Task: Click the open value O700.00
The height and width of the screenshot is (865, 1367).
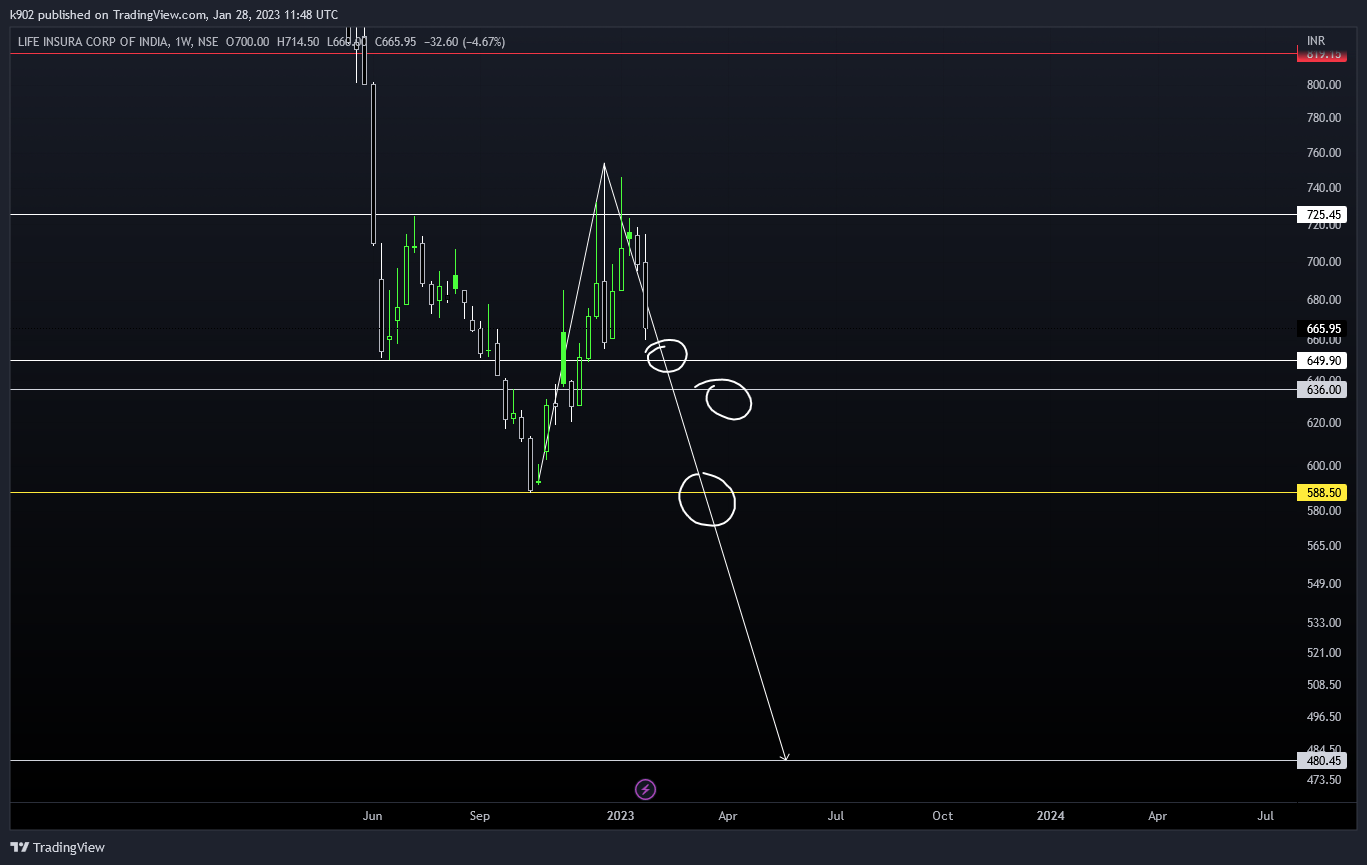Action: (x=248, y=42)
